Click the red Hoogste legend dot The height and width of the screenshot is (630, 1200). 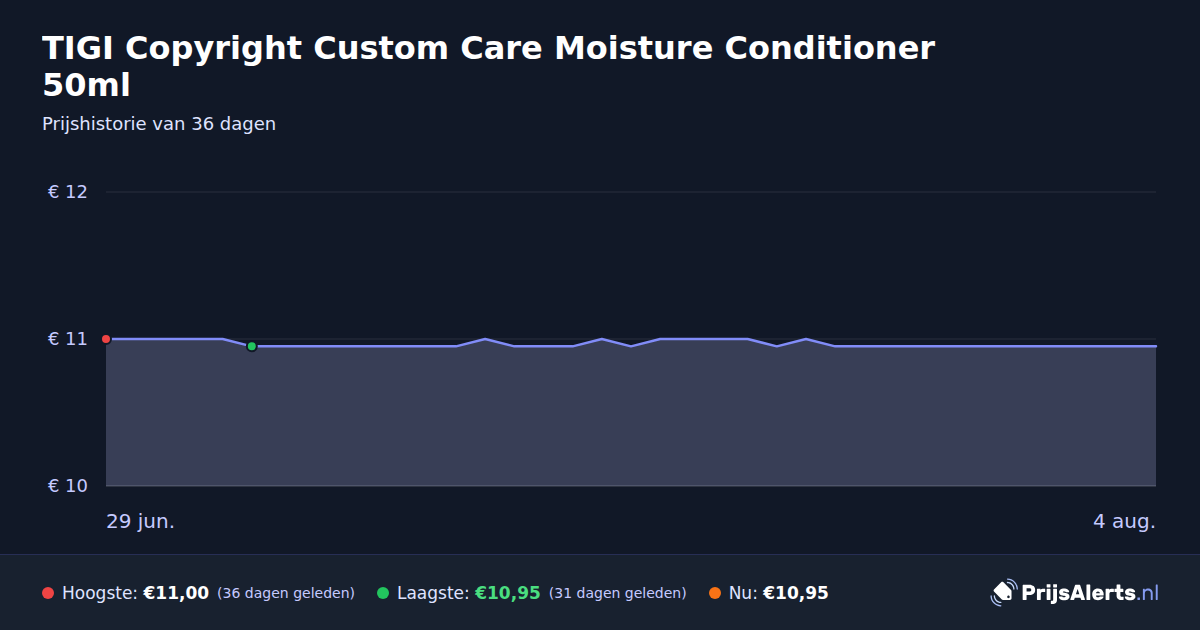[48, 593]
